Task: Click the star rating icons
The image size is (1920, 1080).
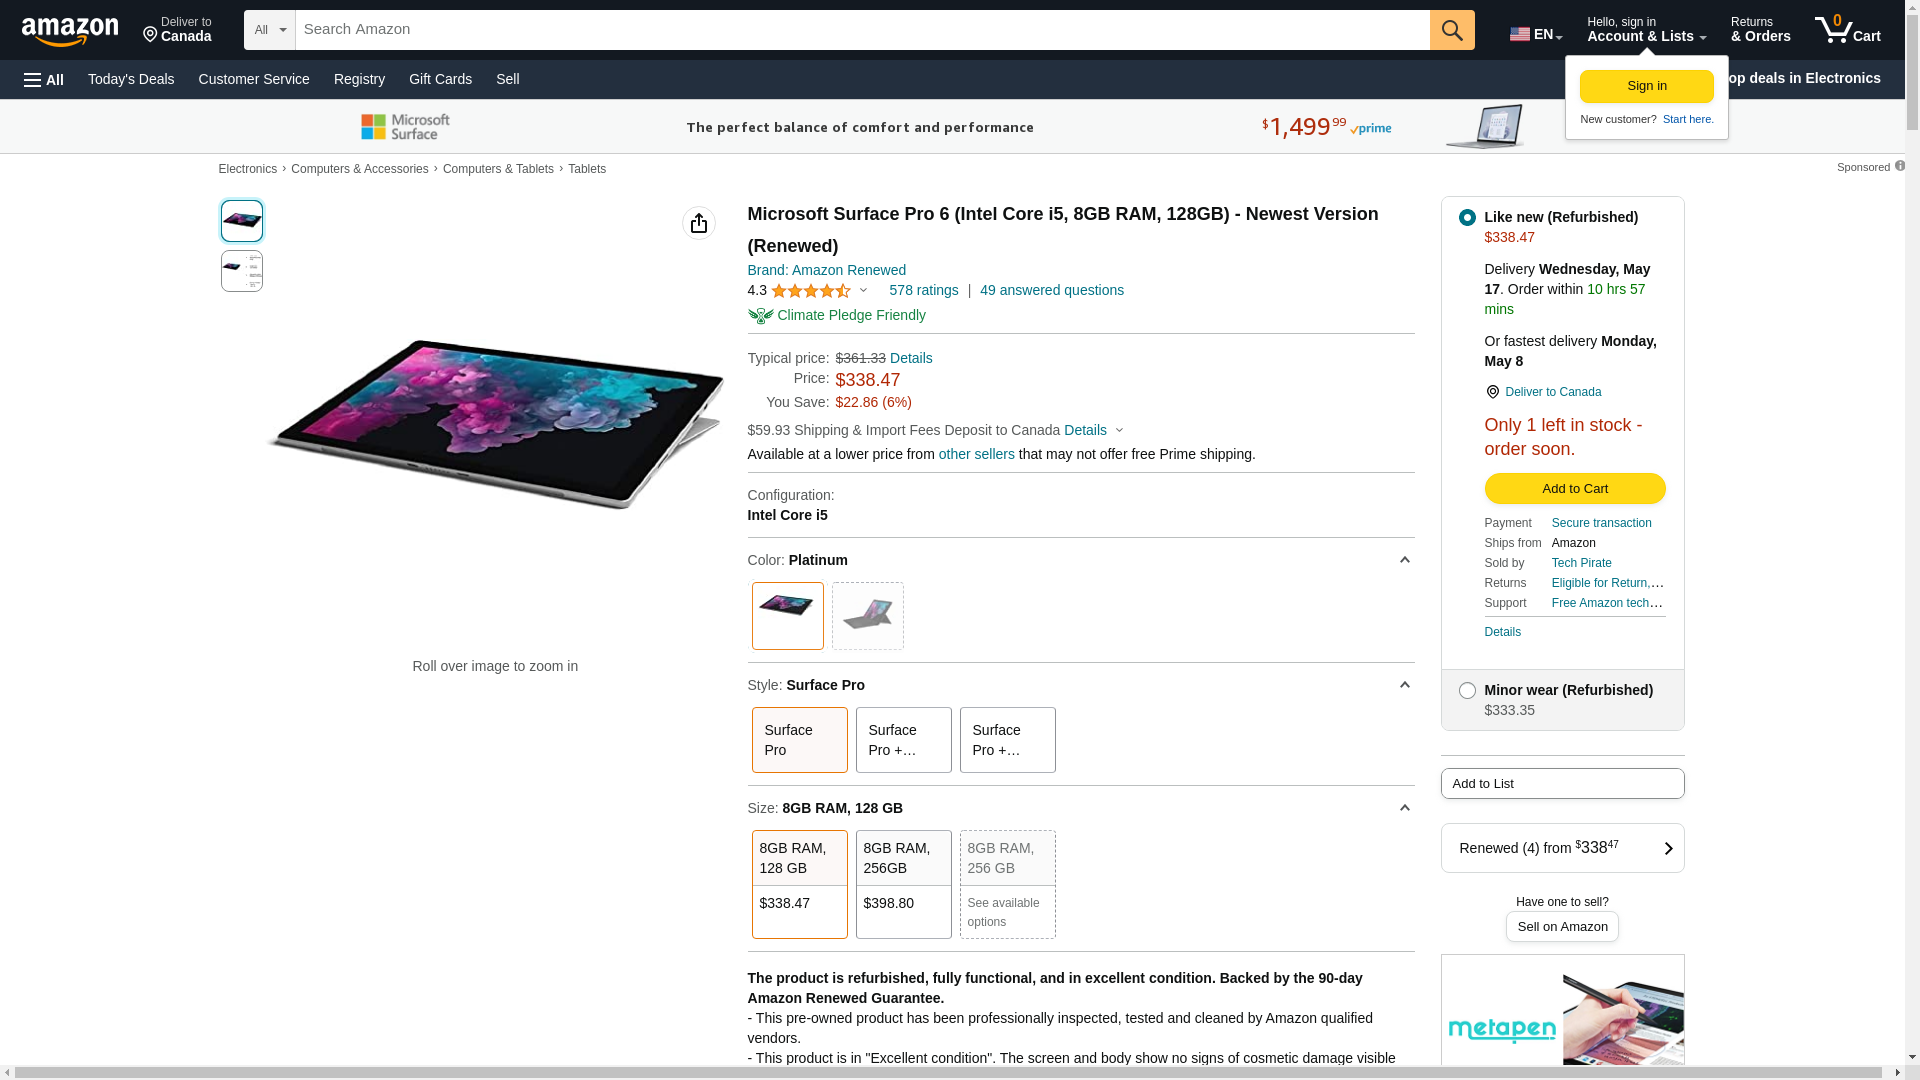Action: tap(810, 291)
